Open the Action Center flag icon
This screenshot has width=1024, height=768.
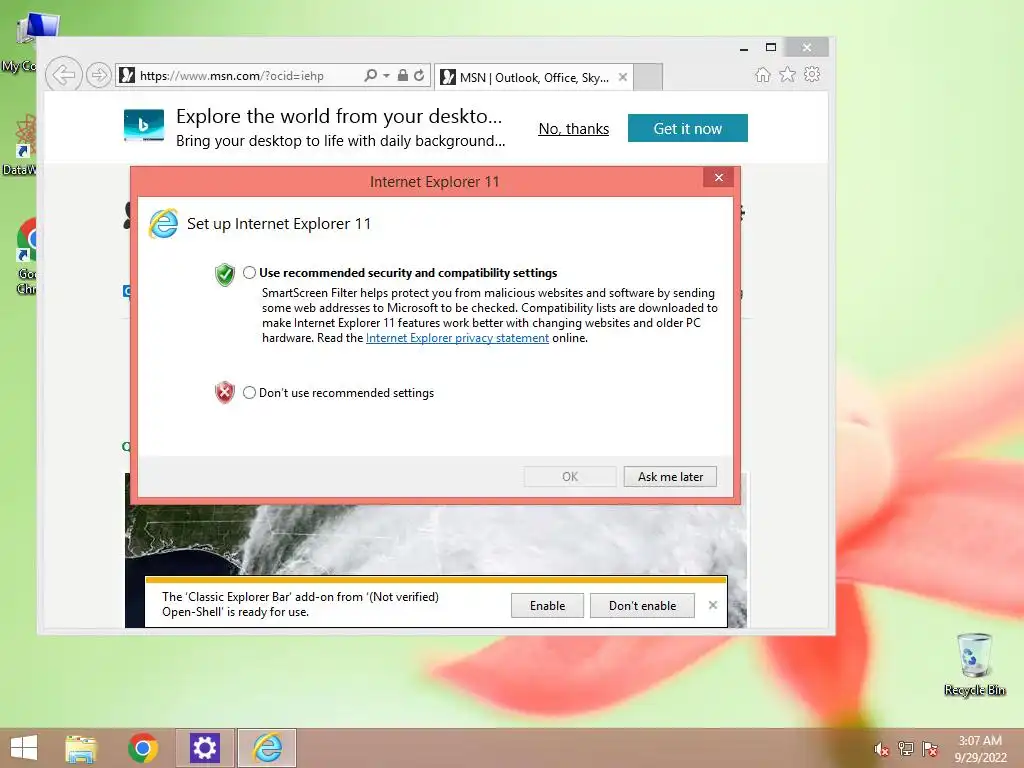click(x=930, y=749)
